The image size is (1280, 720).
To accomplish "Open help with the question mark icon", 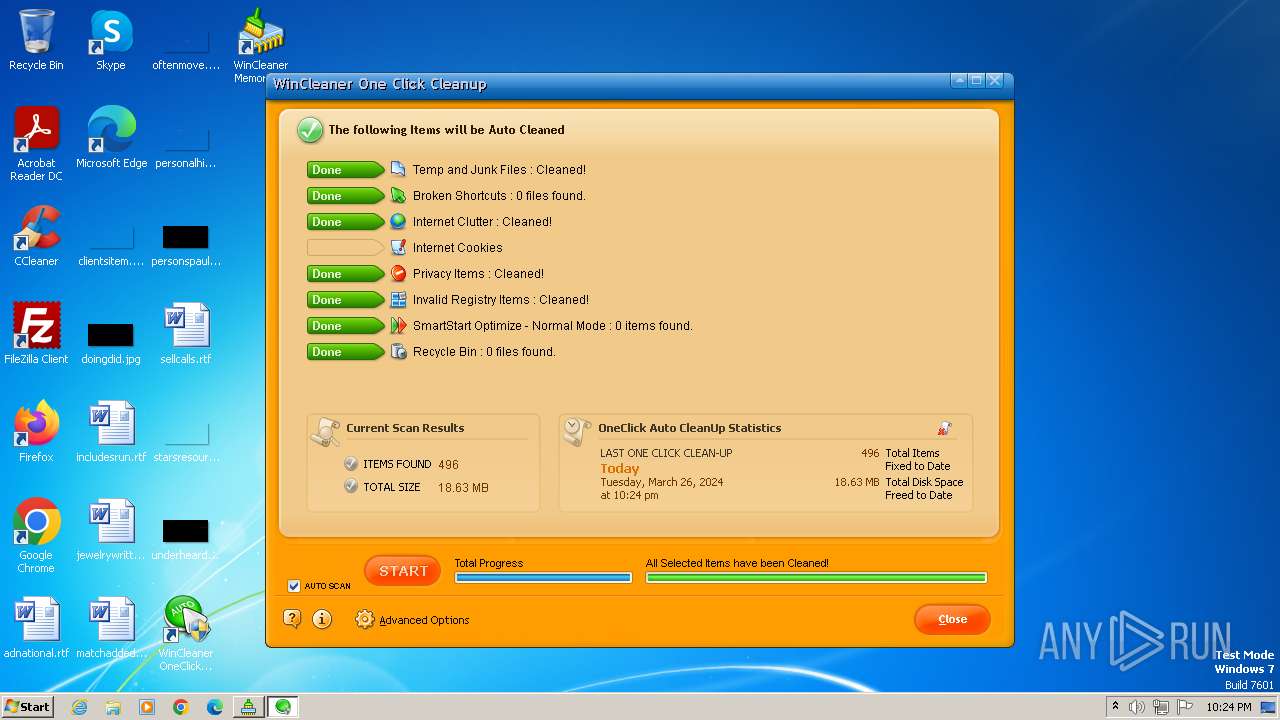I will [292, 619].
